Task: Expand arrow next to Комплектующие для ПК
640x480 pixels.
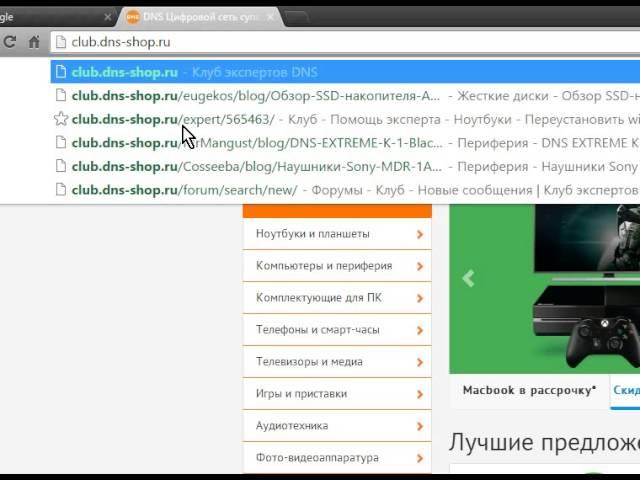Action: click(420, 298)
